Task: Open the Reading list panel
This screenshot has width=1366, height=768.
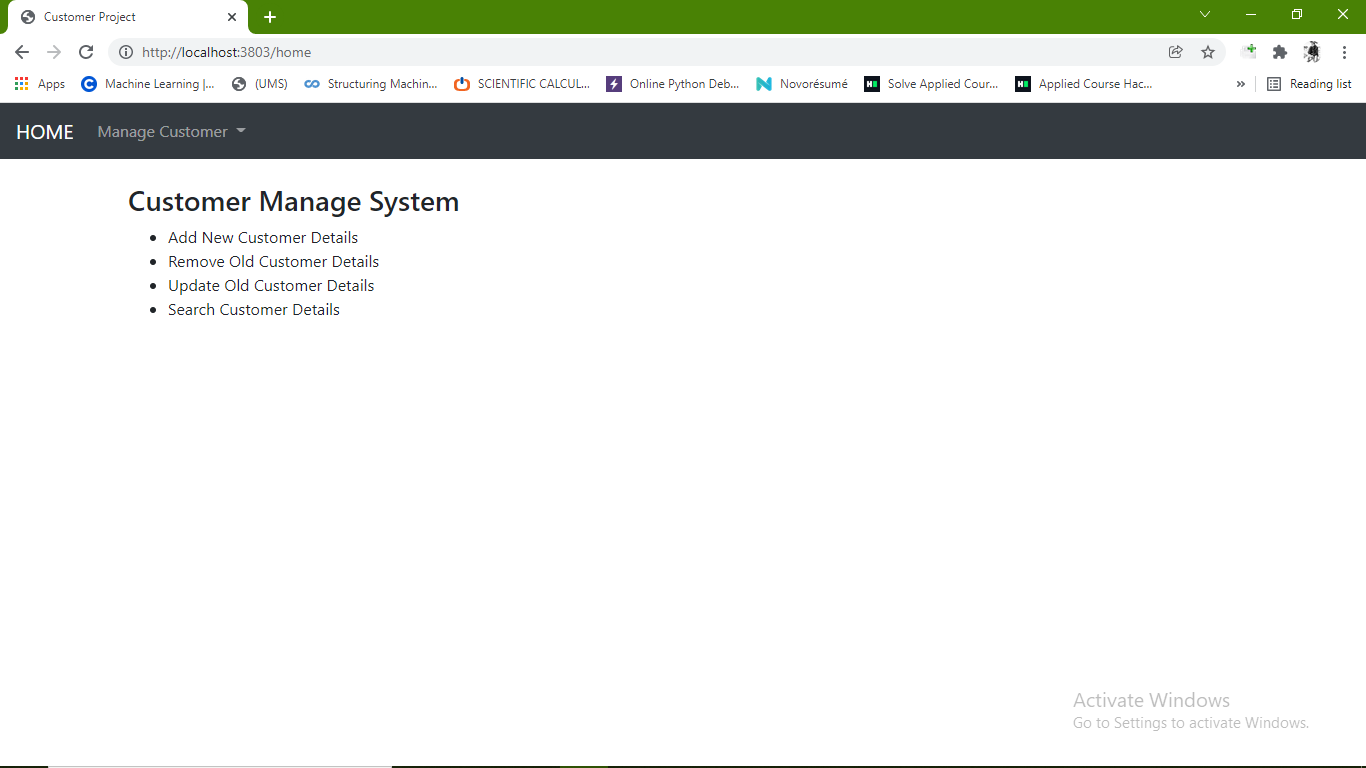Action: point(1309,84)
